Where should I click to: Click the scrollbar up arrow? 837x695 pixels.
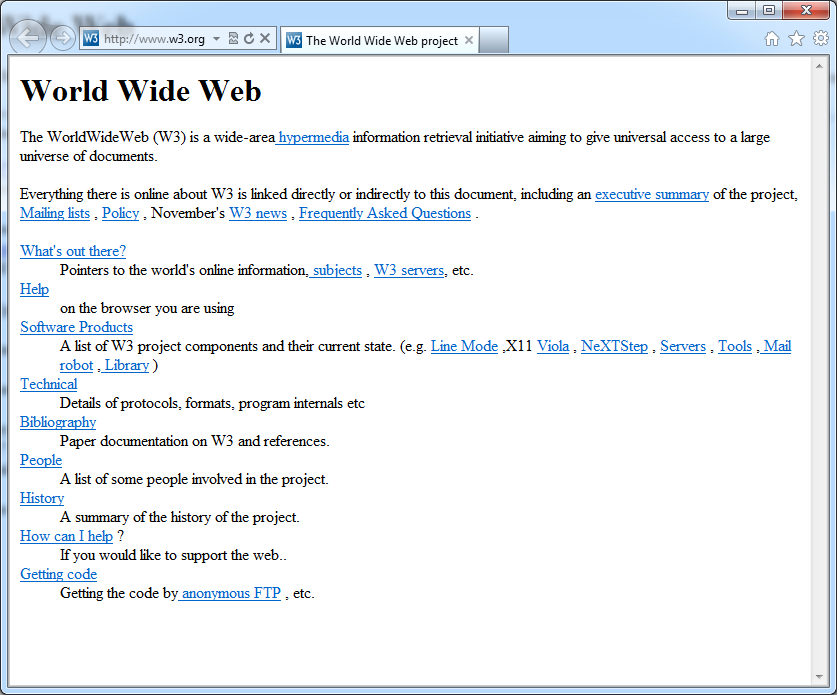click(x=820, y=66)
